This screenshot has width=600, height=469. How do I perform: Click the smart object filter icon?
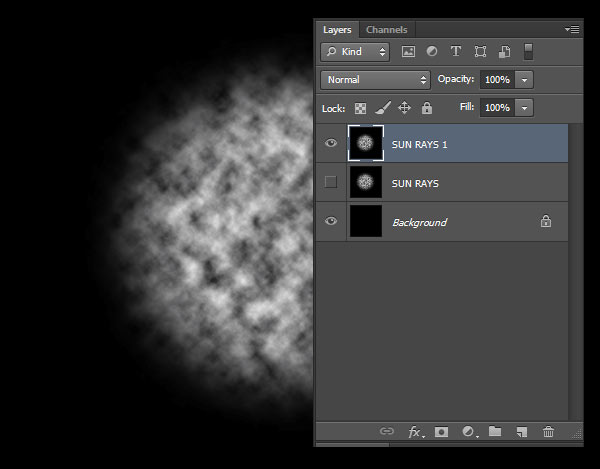point(505,51)
